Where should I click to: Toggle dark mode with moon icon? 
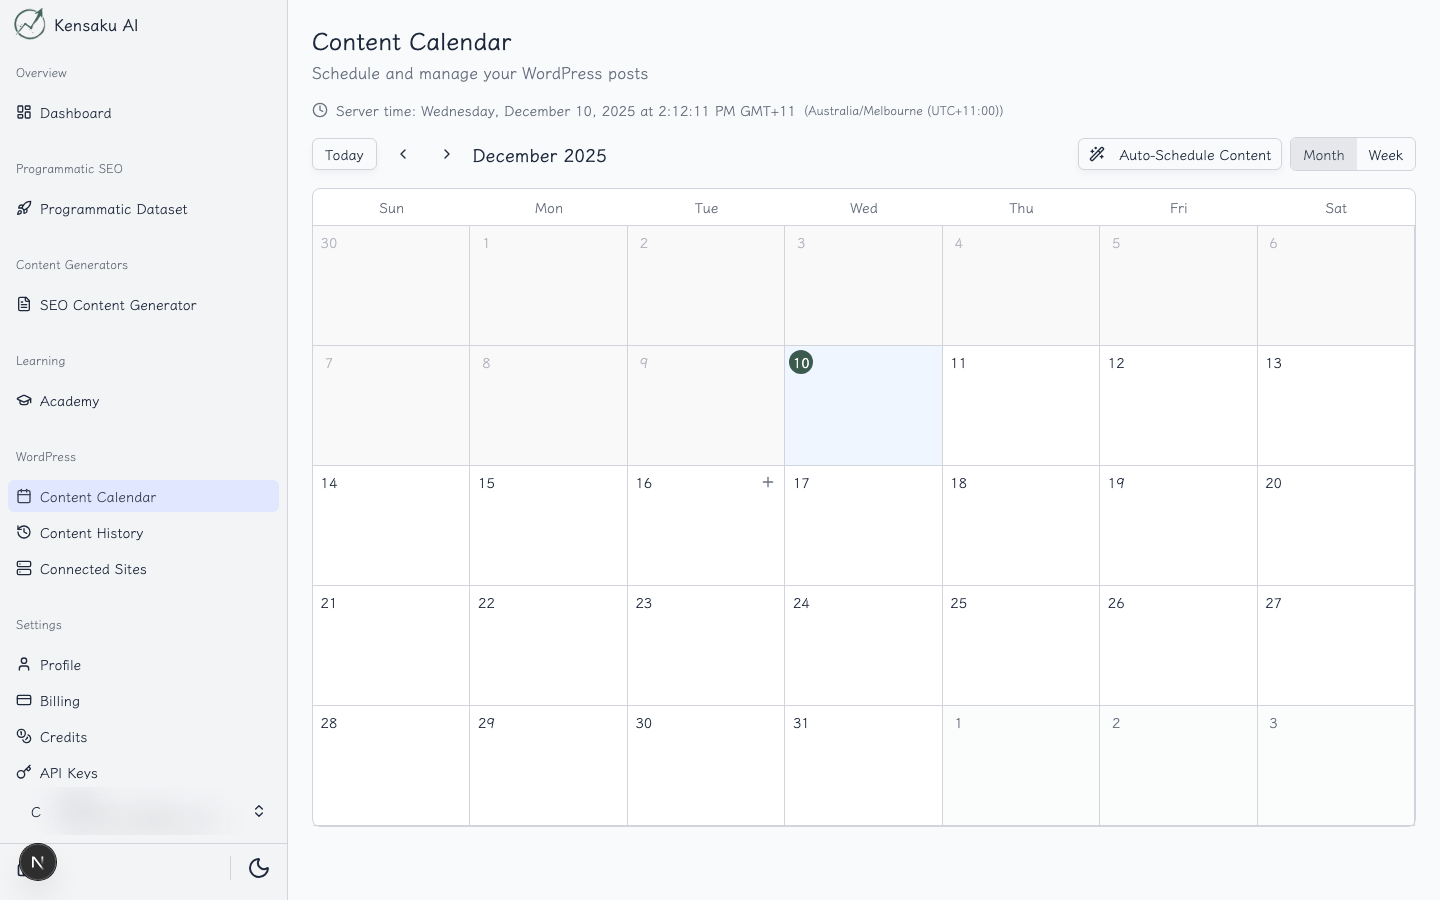point(259,868)
